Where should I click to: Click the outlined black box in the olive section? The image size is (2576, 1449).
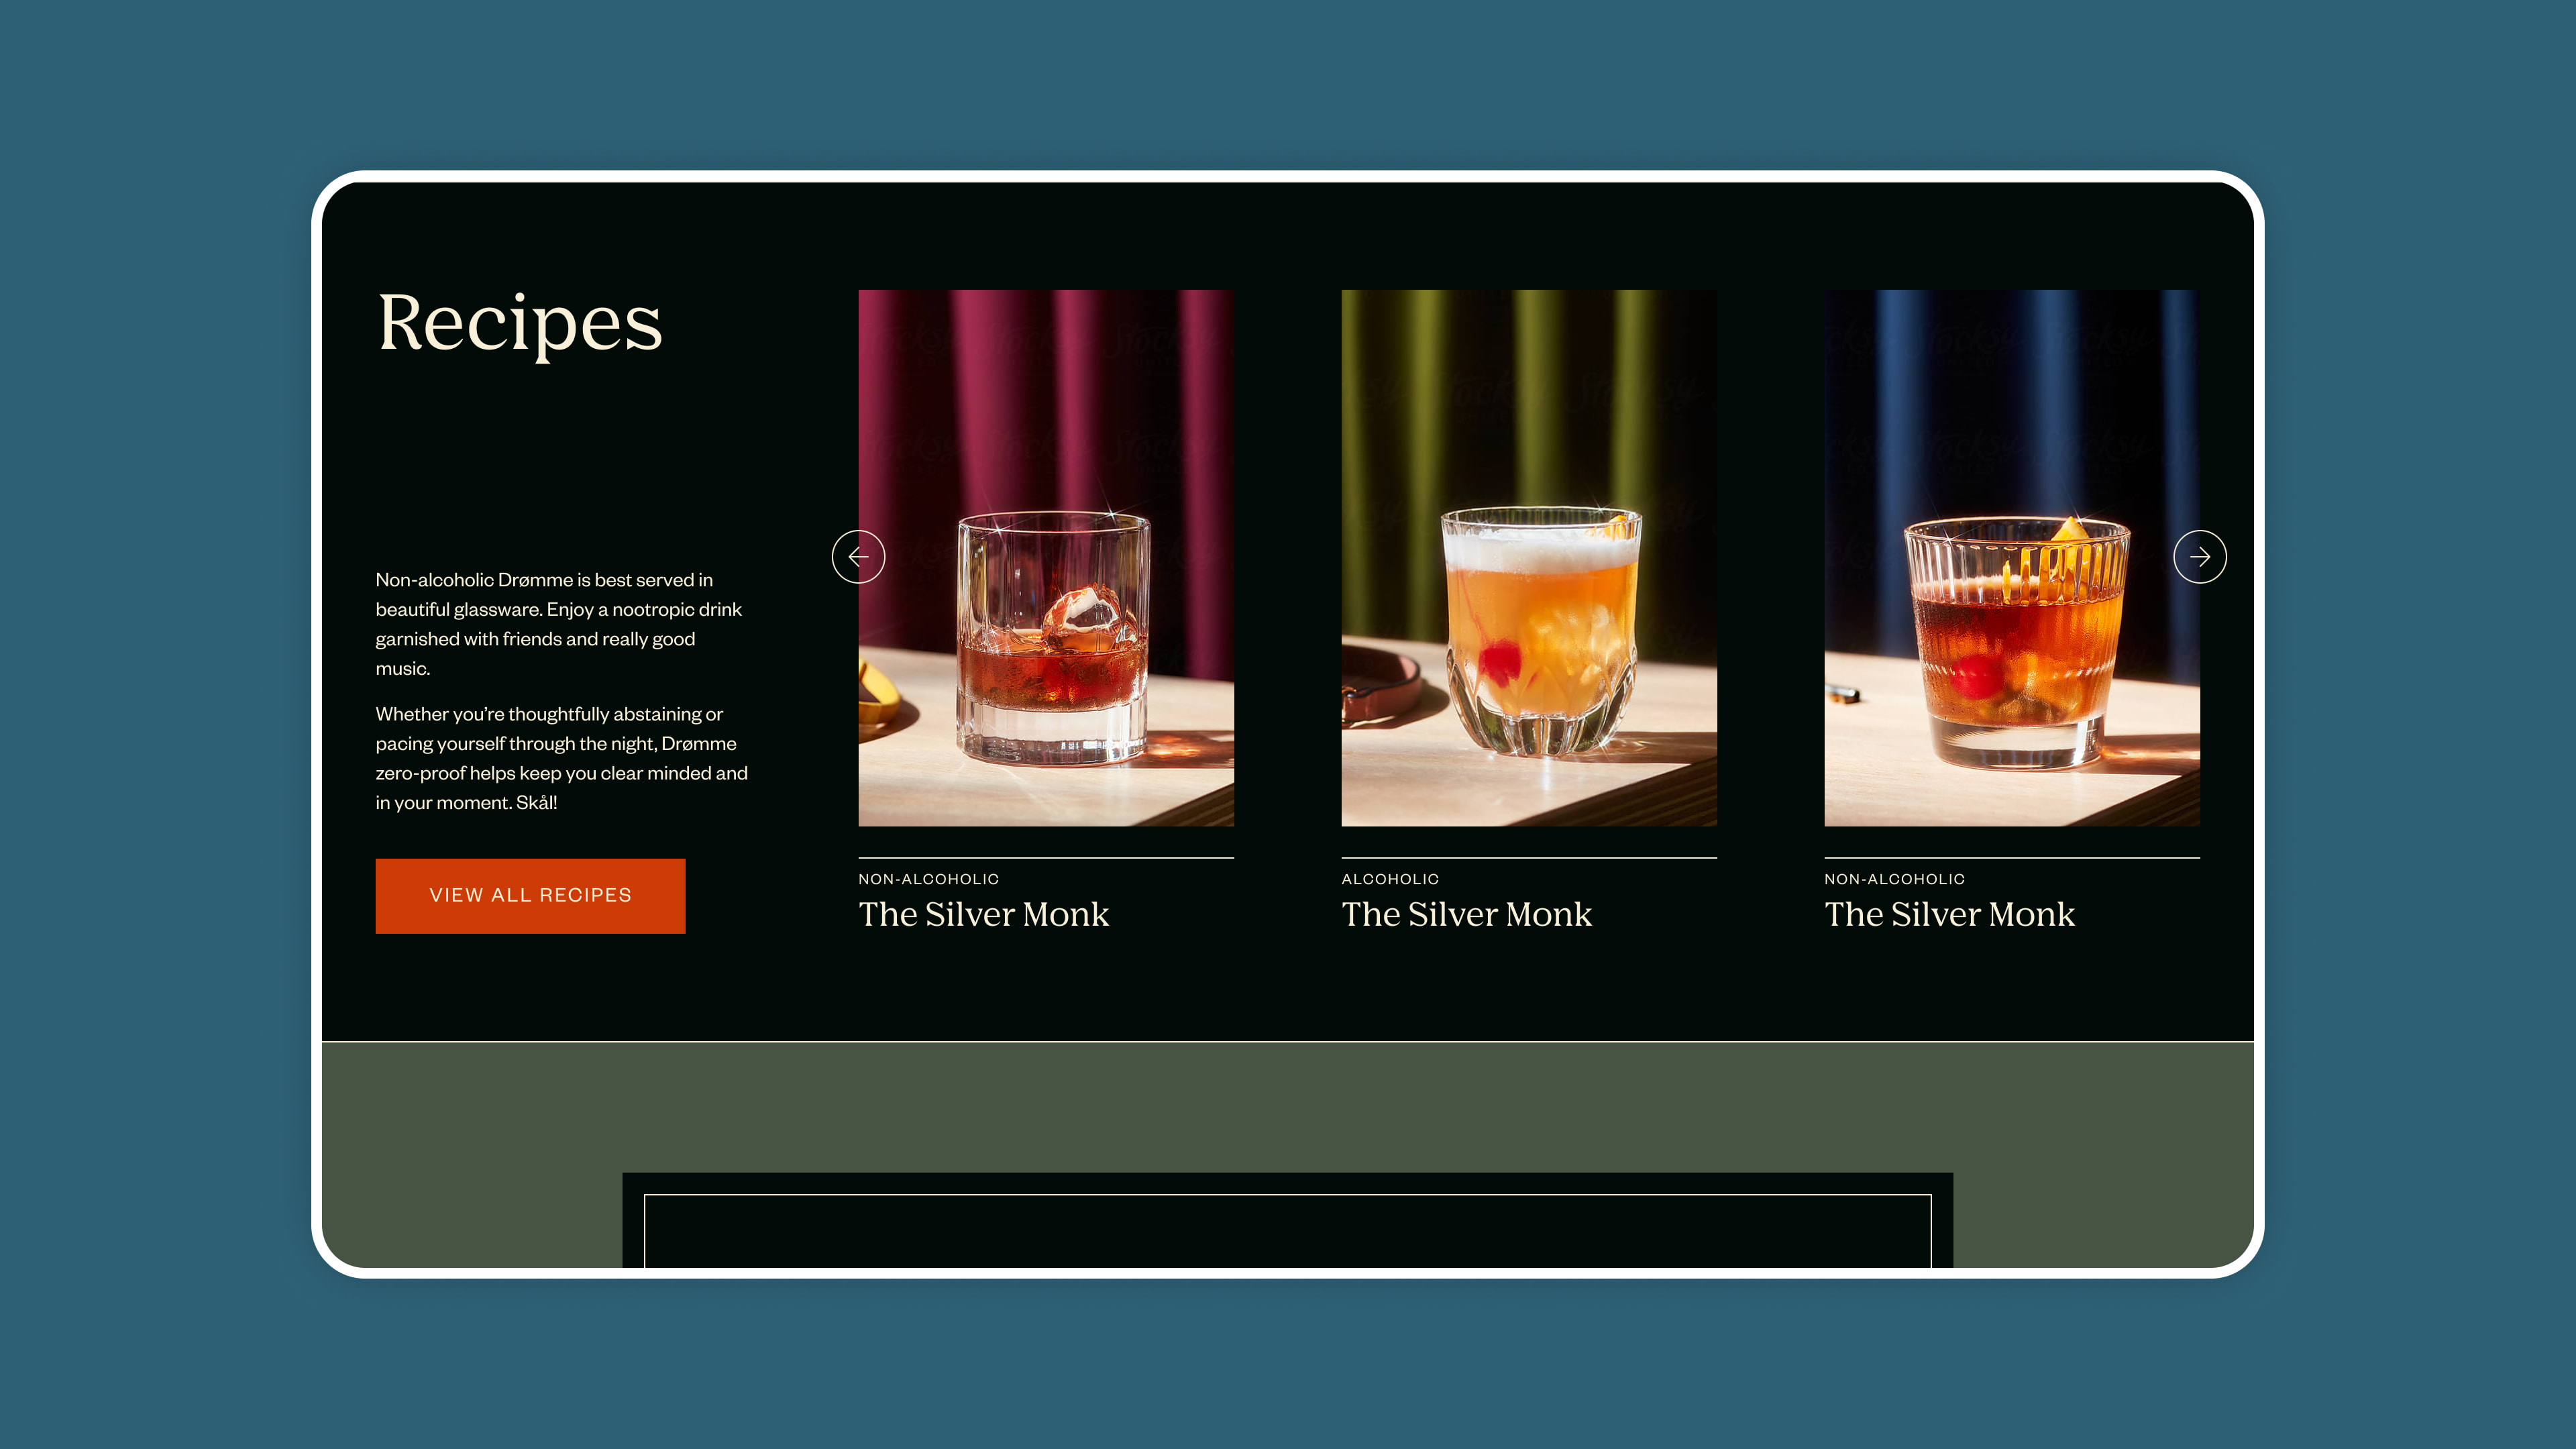click(1287, 1230)
